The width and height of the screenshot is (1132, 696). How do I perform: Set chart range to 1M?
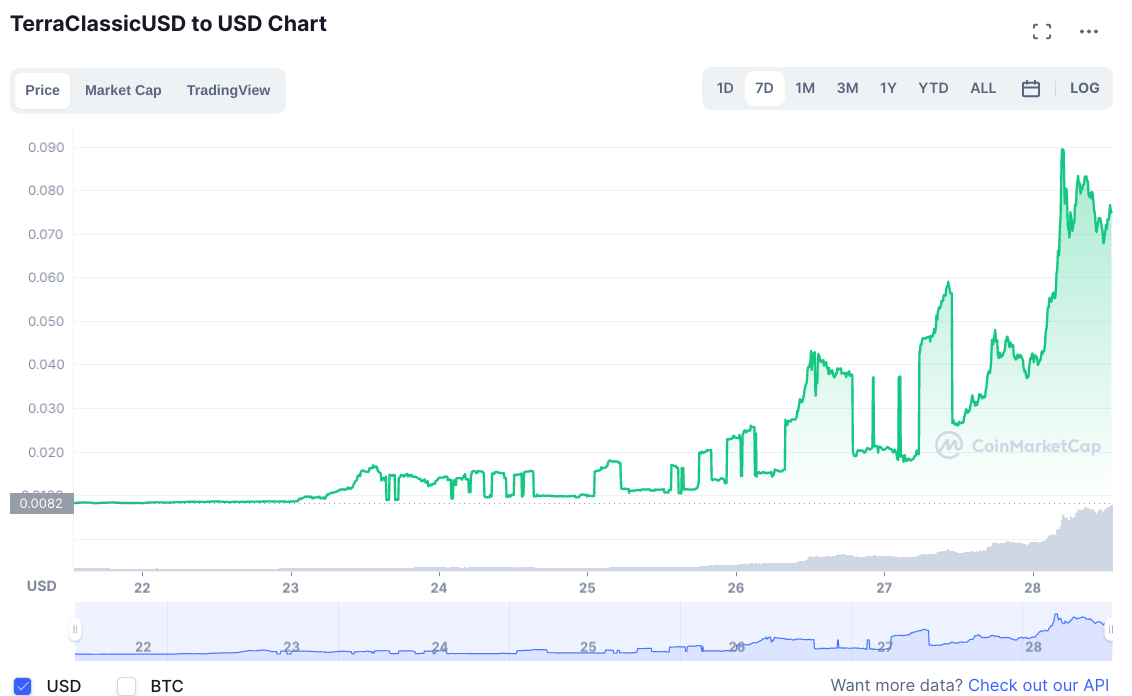tap(805, 88)
